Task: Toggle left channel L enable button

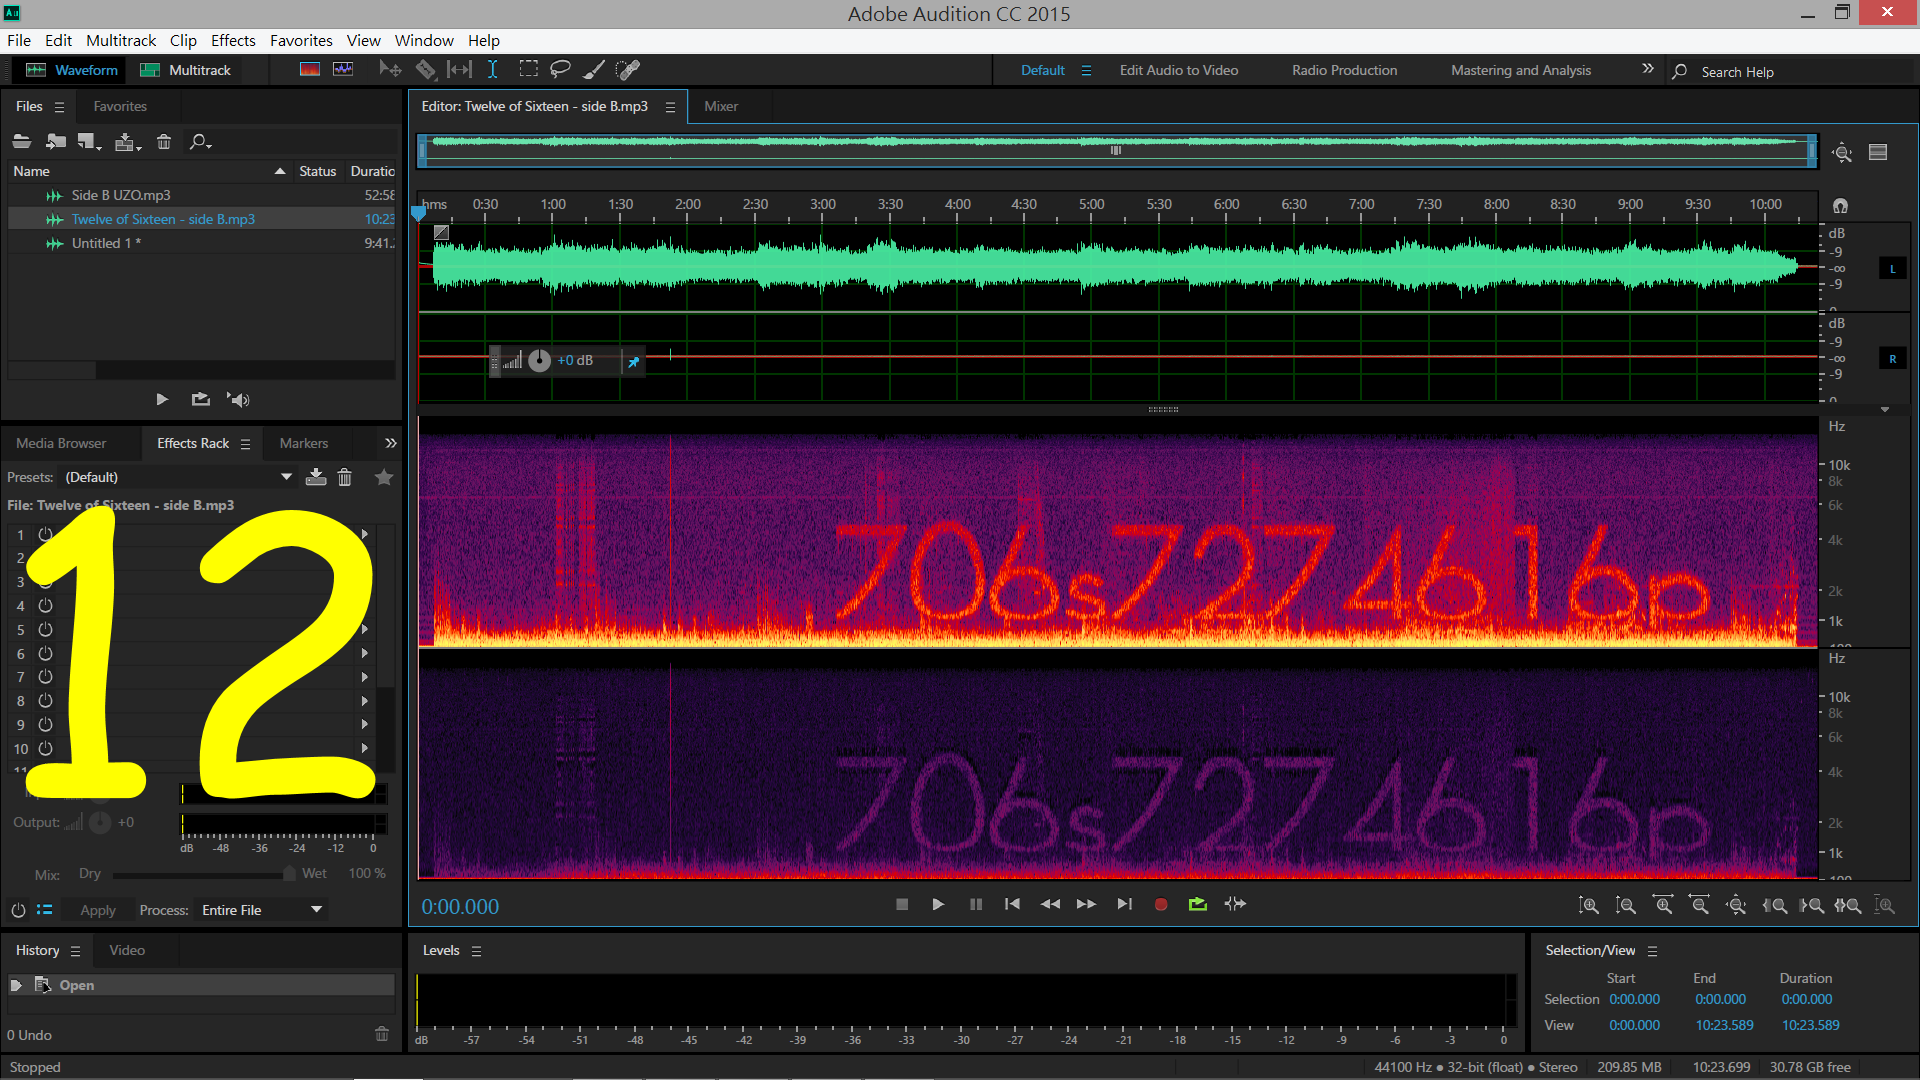Action: point(1892,269)
